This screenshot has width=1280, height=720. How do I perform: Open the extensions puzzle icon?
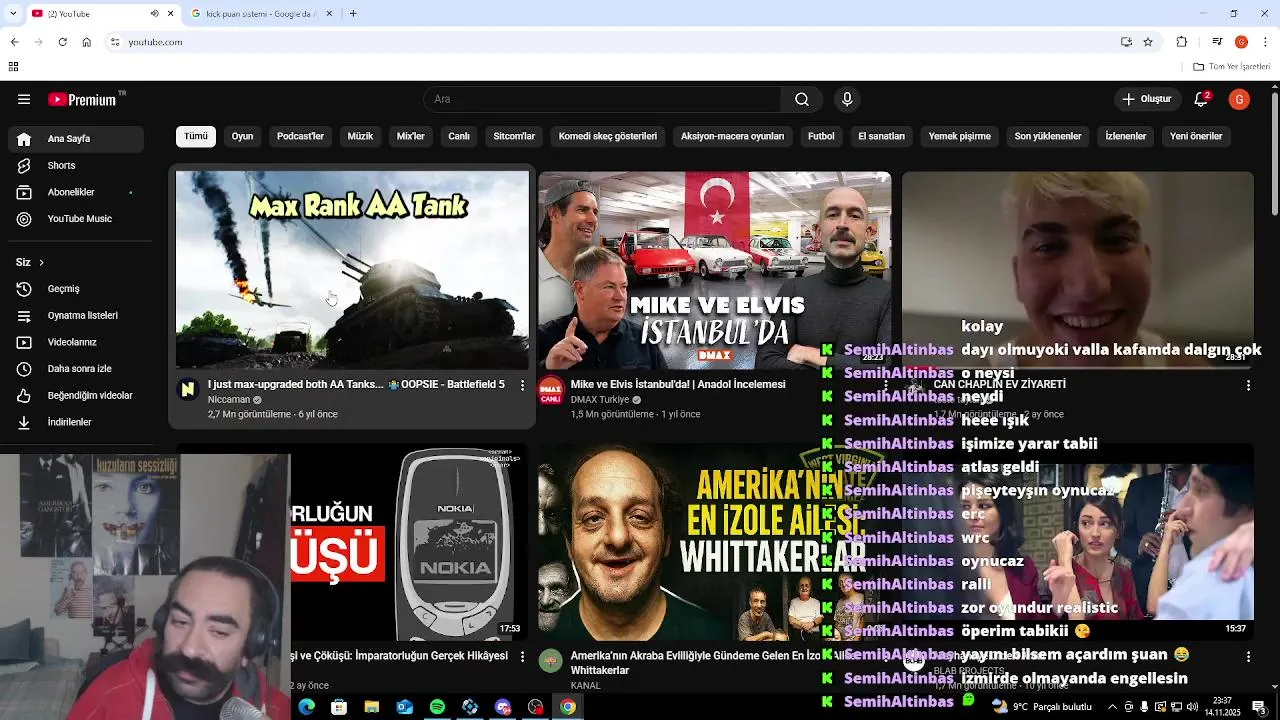click(x=1182, y=42)
